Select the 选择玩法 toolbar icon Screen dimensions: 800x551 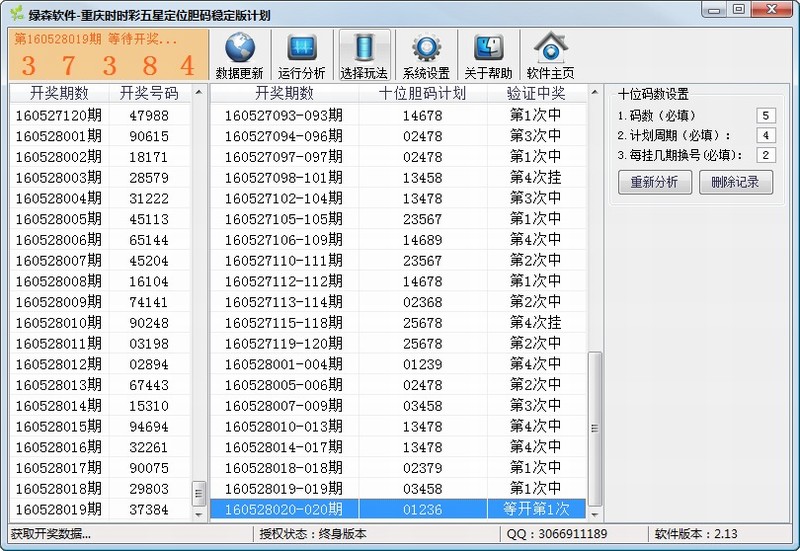pyautogui.click(x=364, y=49)
